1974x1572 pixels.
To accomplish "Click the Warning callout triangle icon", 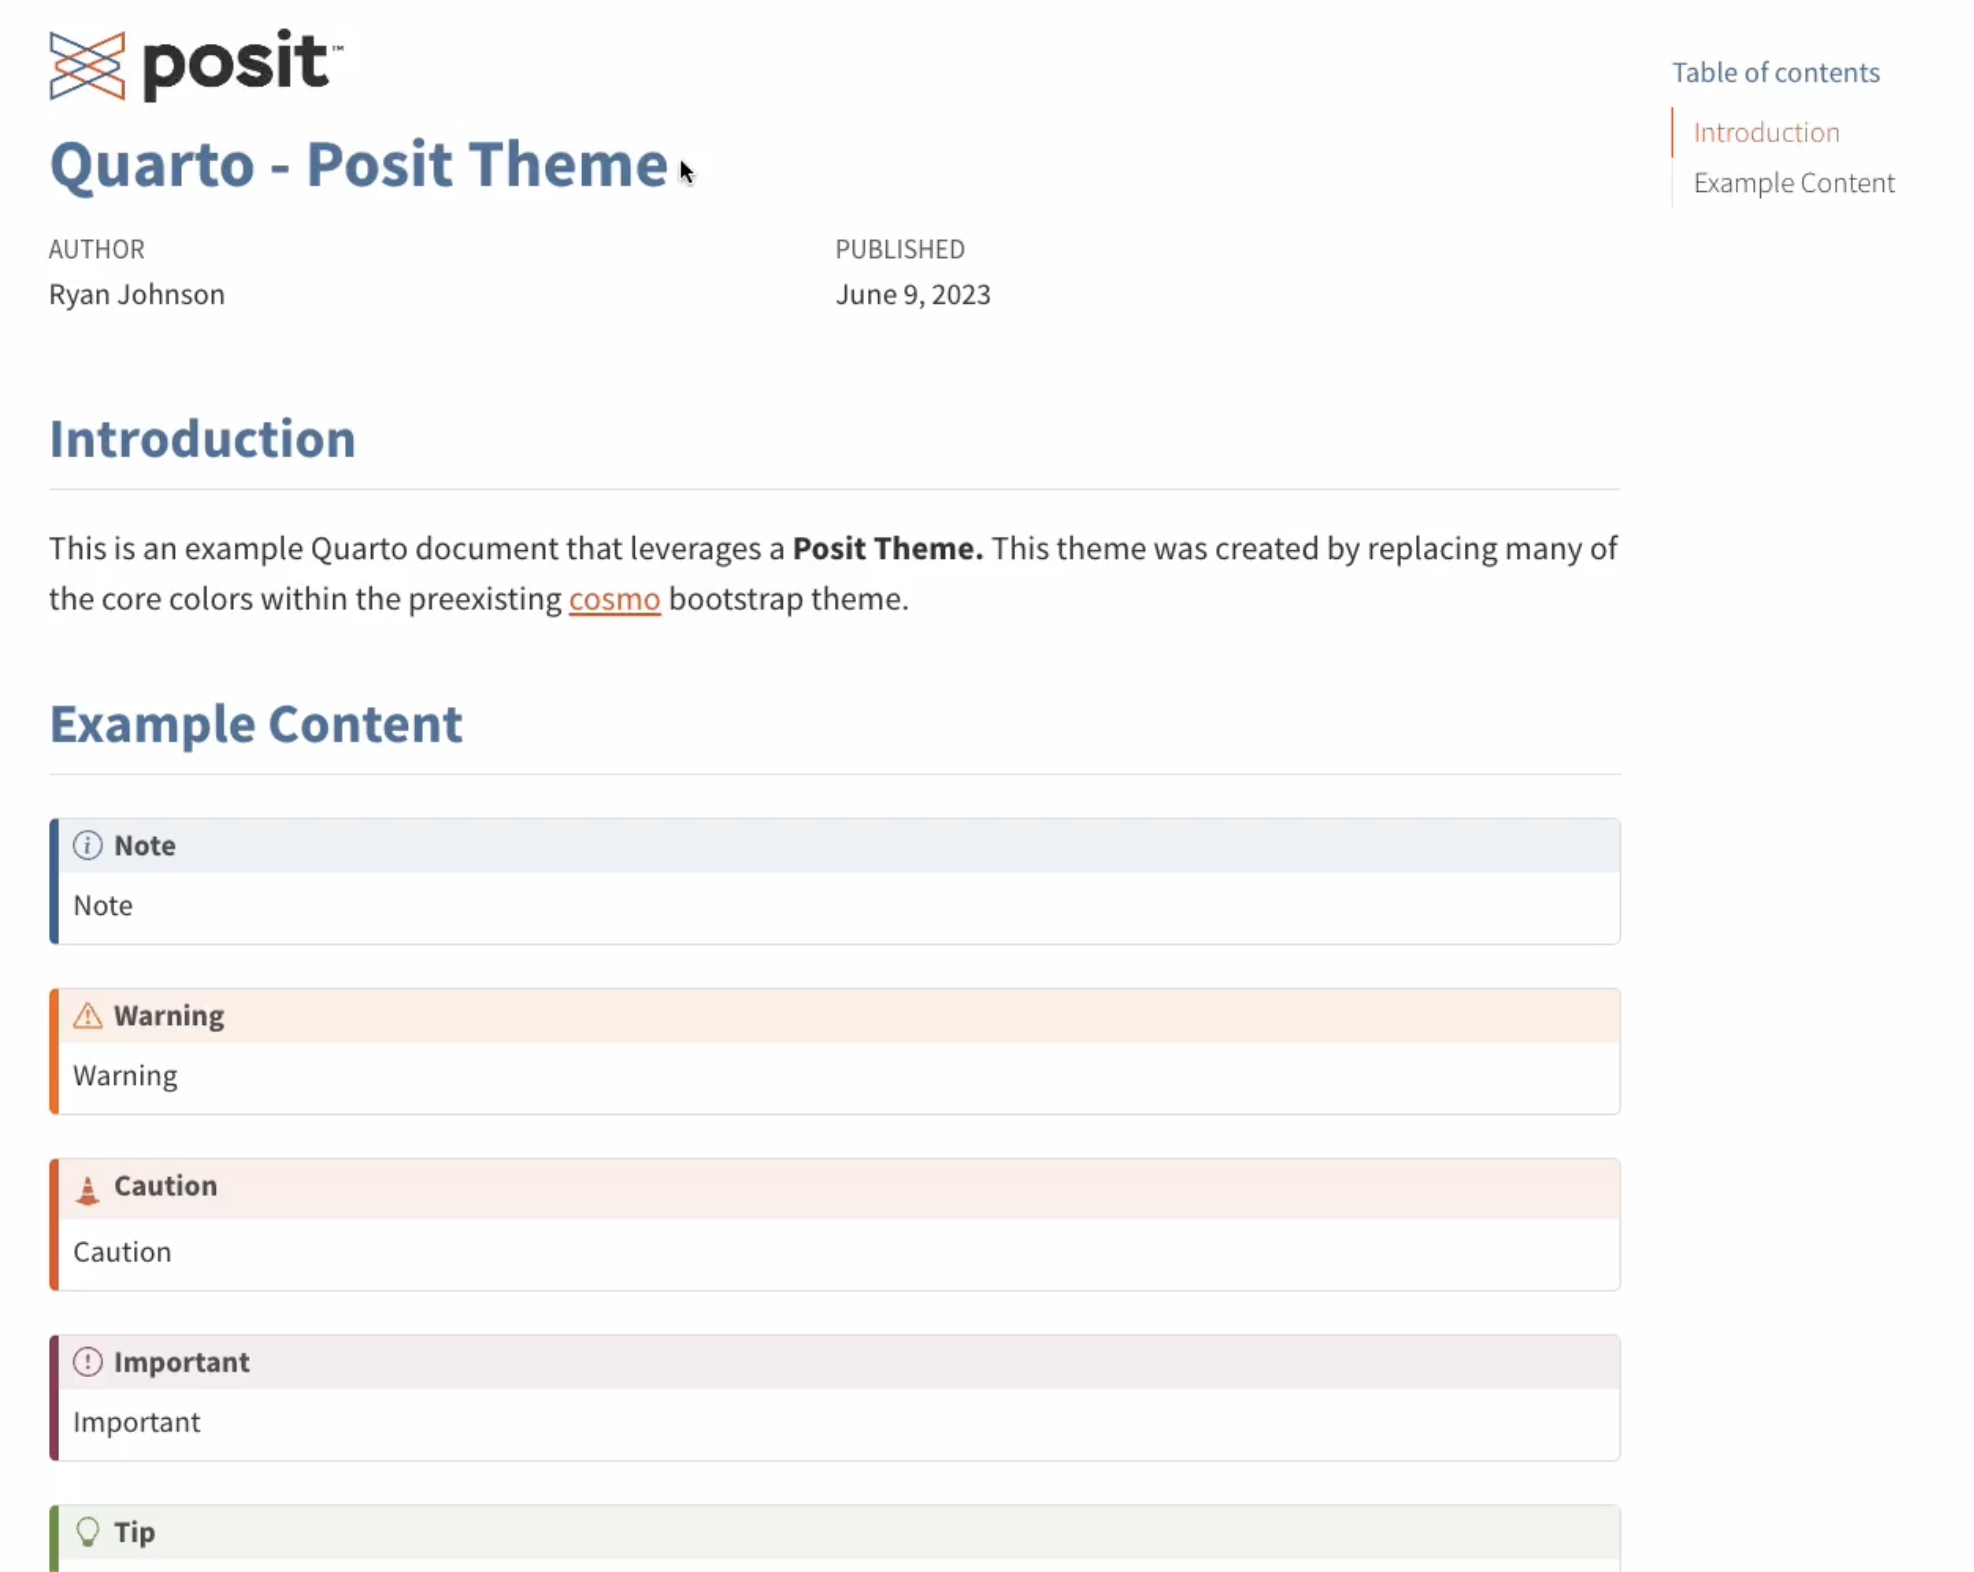I will [87, 1015].
